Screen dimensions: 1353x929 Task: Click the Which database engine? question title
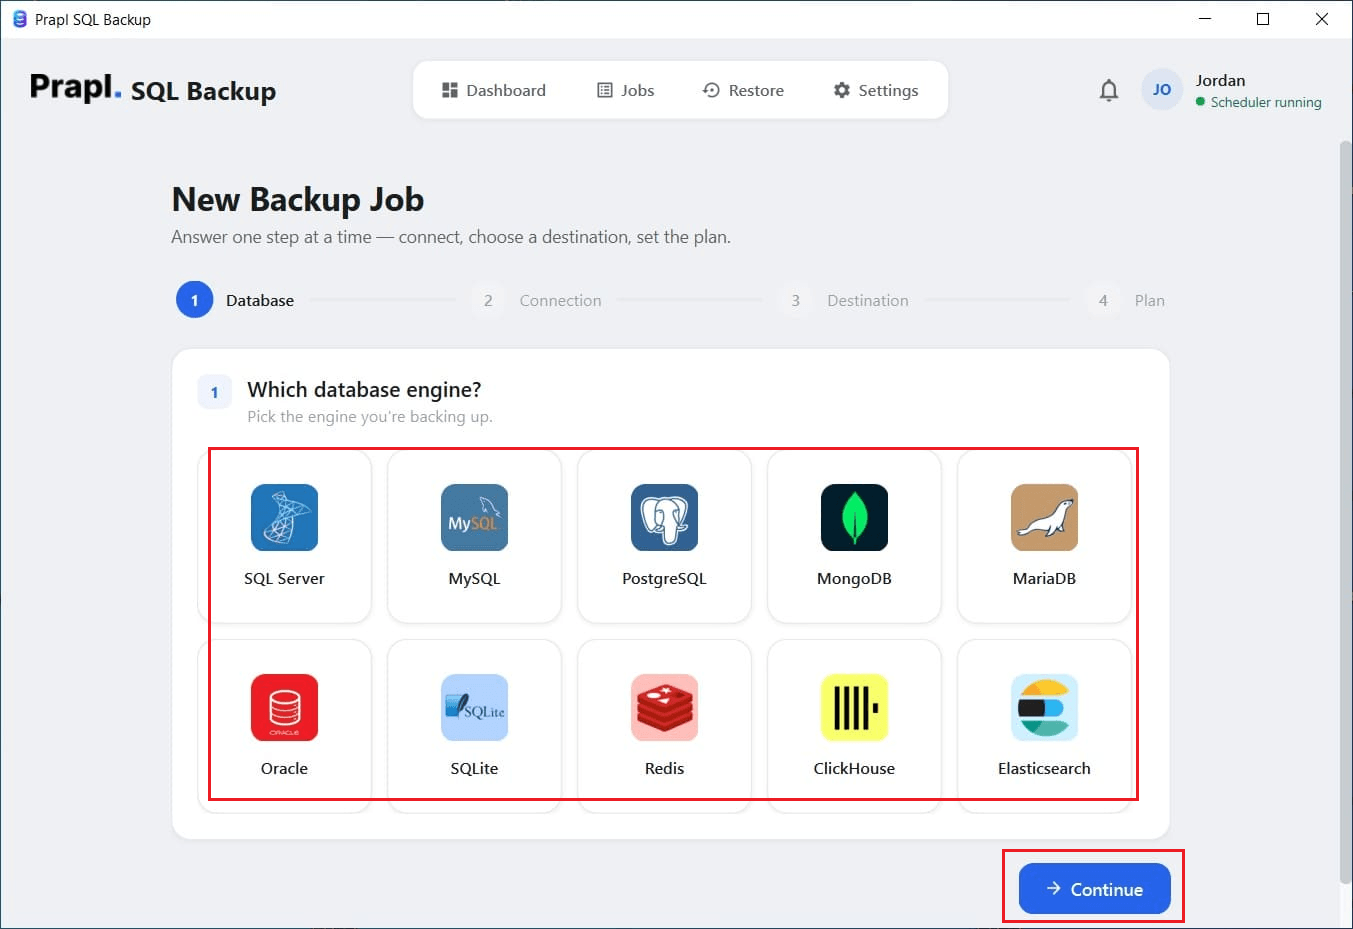coord(364,389)
